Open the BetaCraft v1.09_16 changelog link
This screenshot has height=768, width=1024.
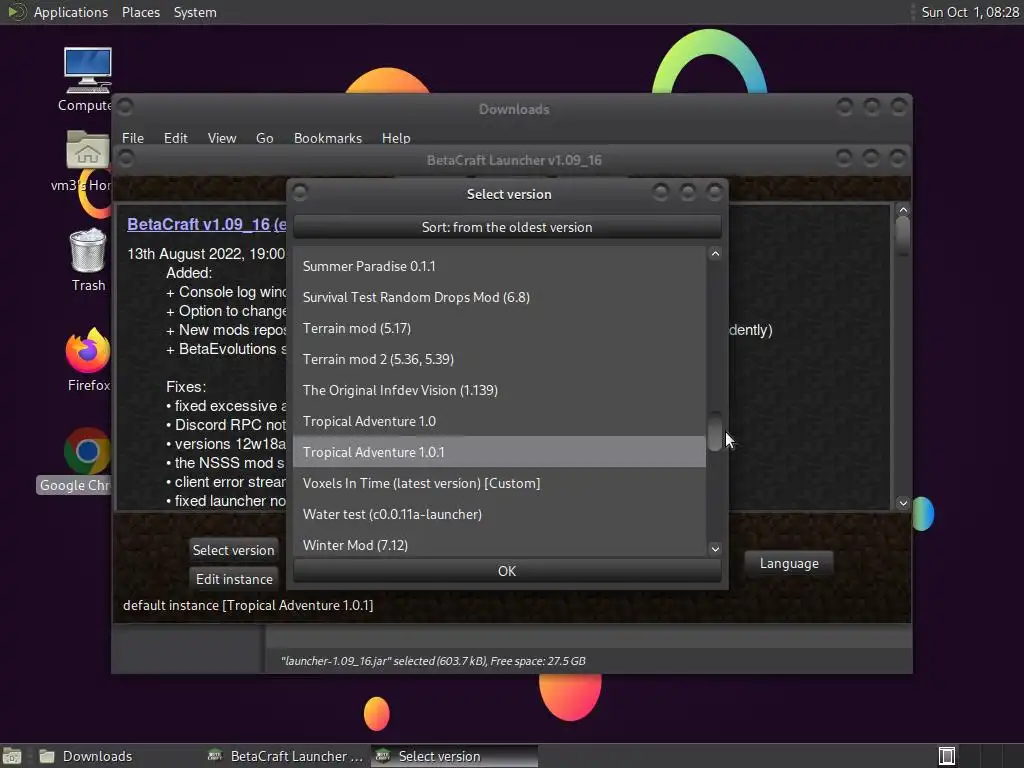click(x=206, y=224)
